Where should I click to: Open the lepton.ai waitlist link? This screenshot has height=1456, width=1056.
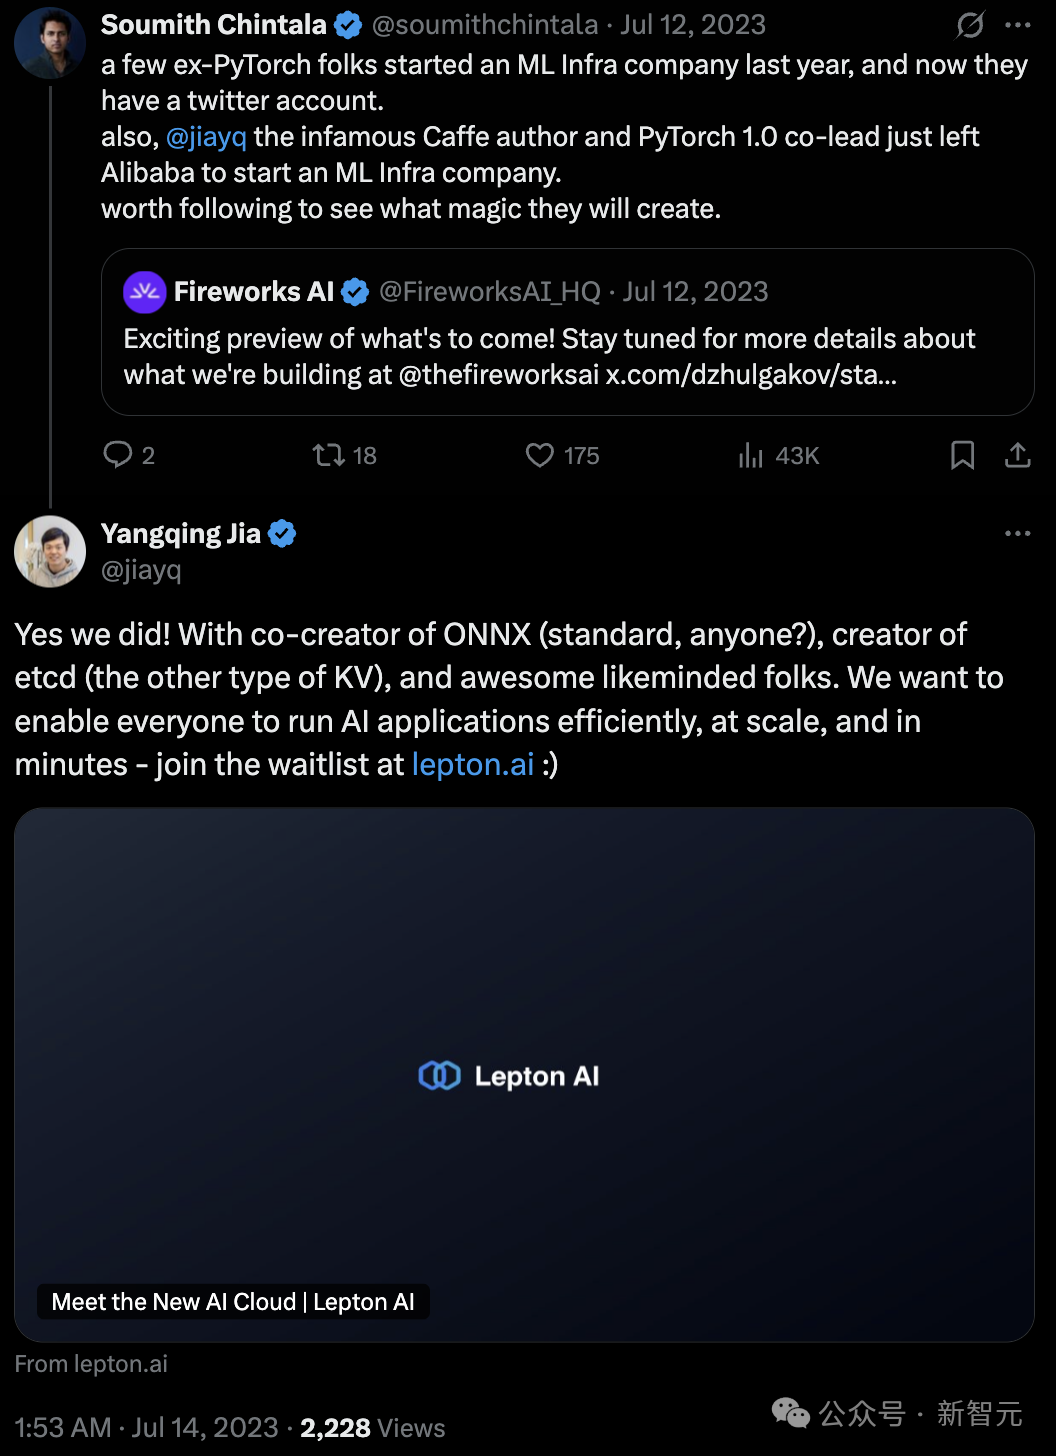(473, 765)
